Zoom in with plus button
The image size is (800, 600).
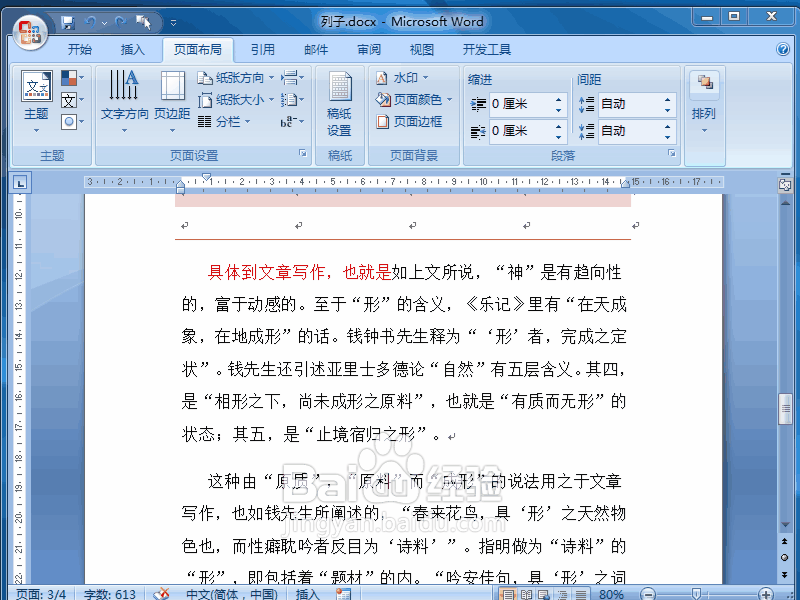[x=766, y=594]
